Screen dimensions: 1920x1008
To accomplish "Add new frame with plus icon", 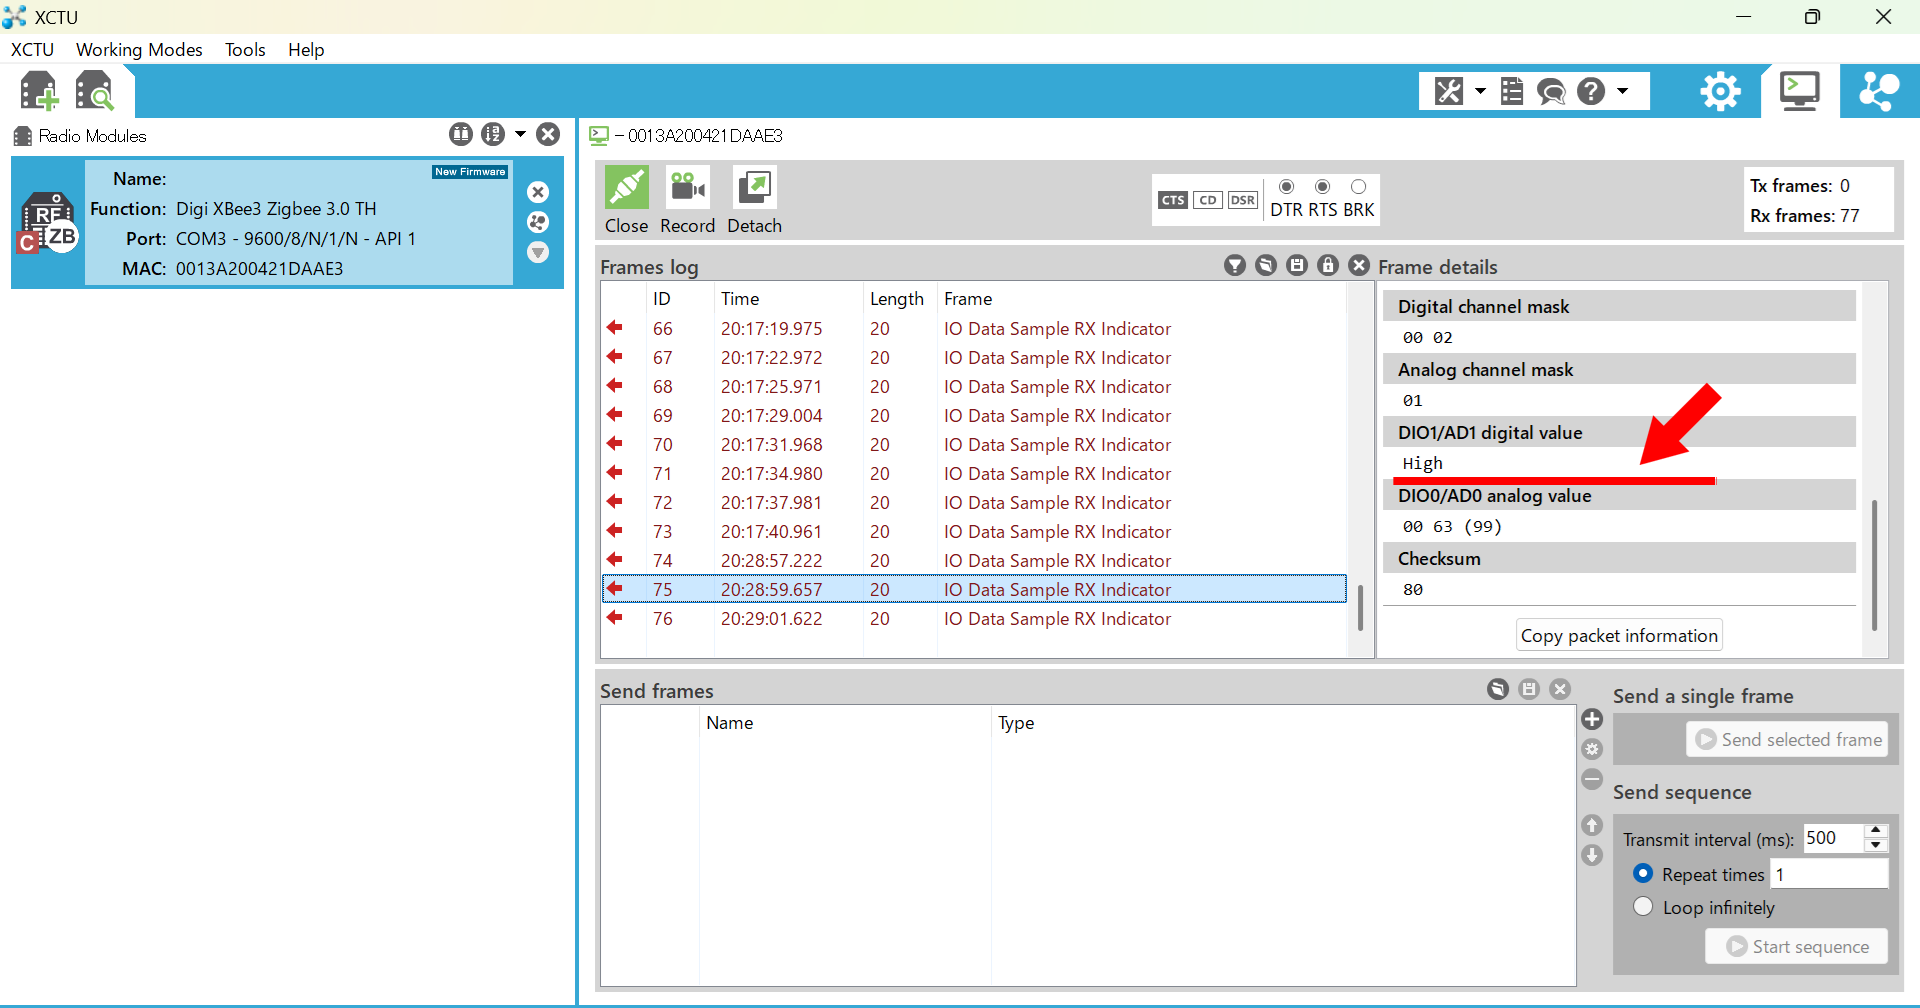I will 1593,719.
